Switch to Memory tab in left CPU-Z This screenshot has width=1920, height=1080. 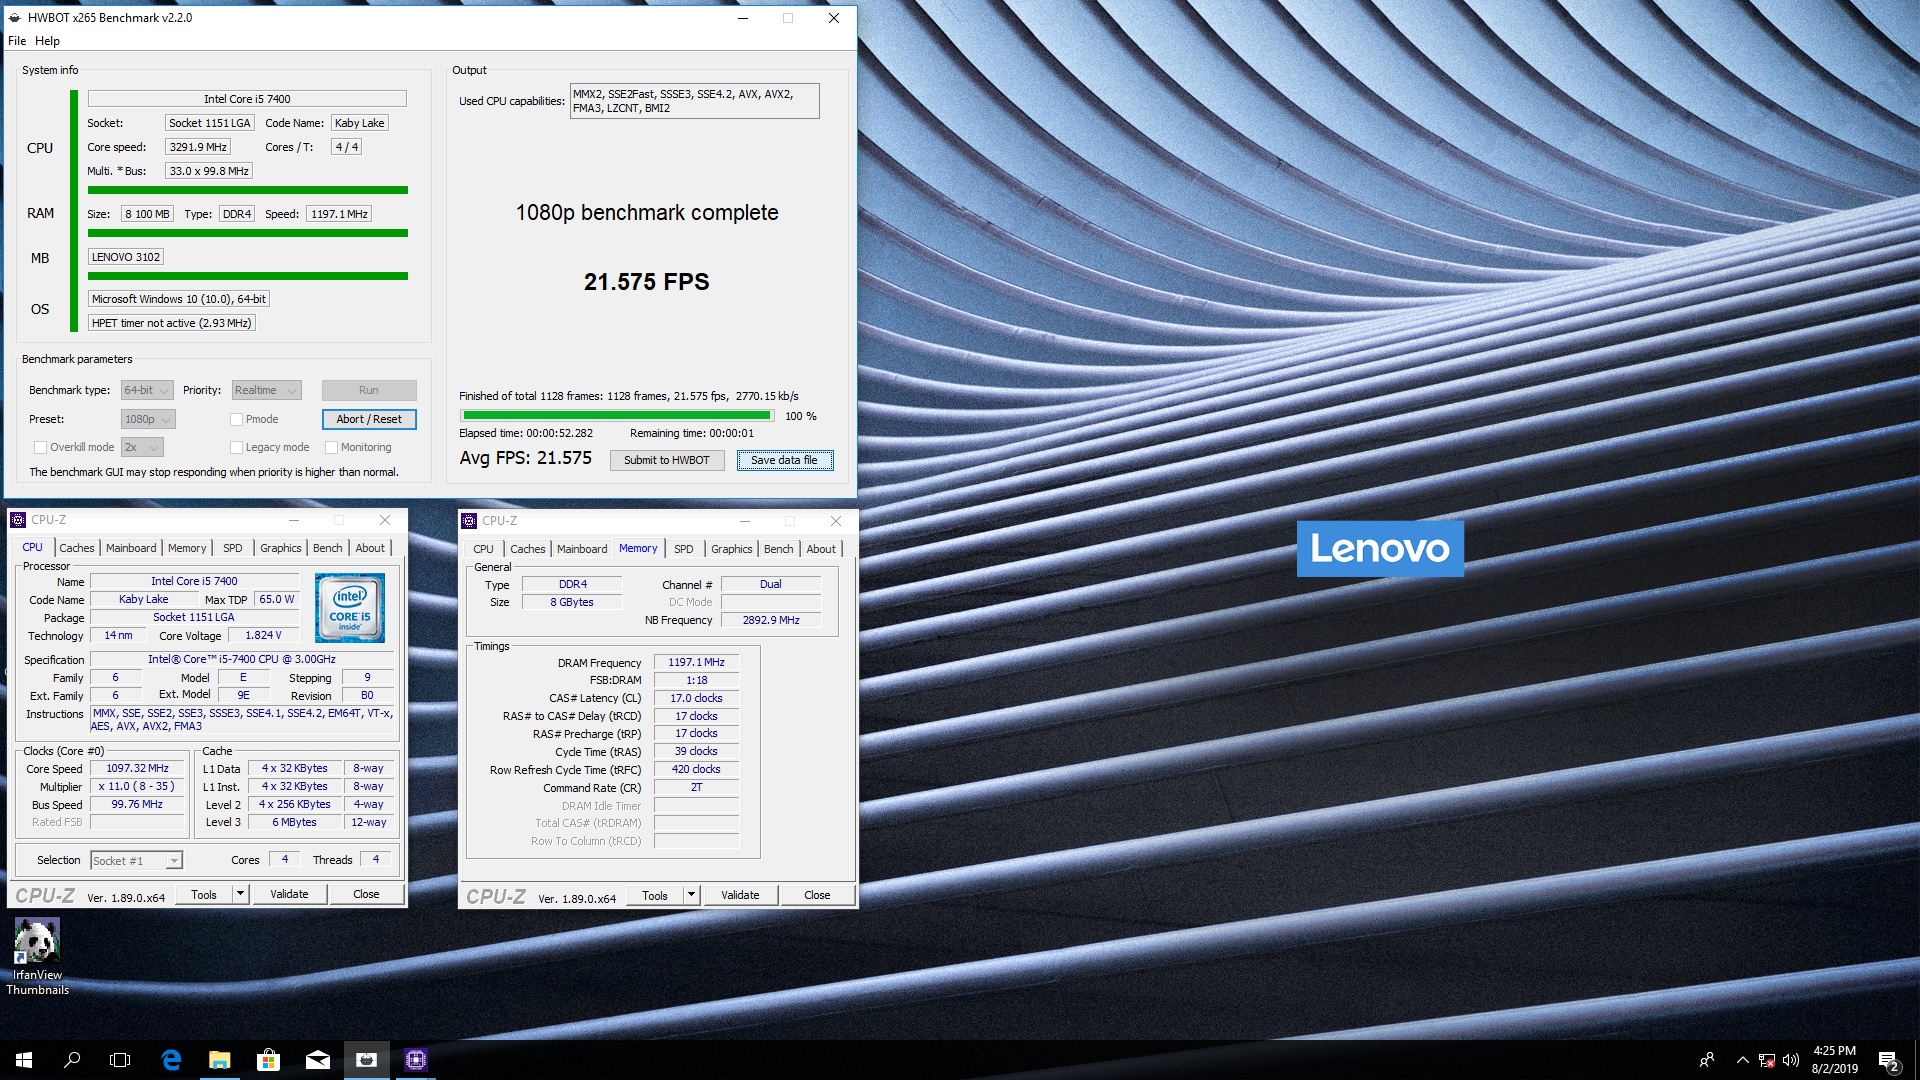click(187, 548)
